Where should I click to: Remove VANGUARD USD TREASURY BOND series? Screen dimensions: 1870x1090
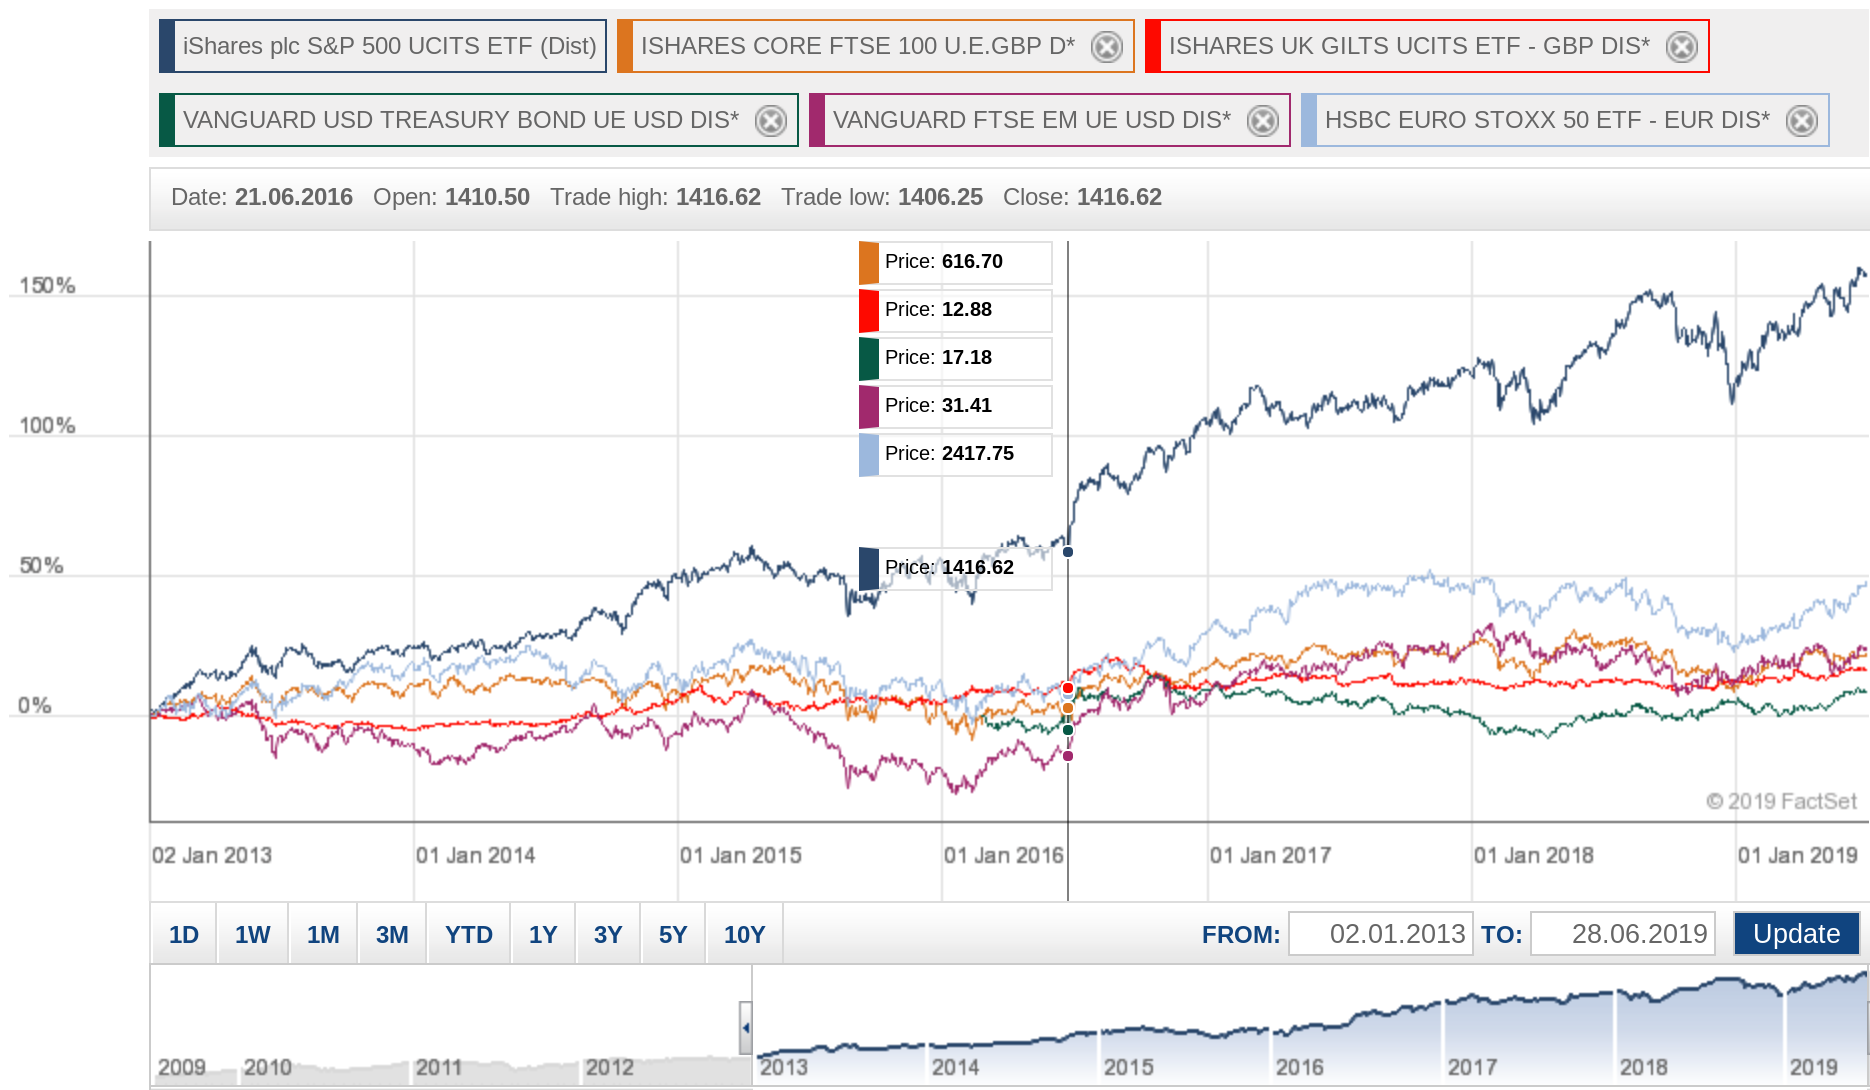(x=770, y=121)
